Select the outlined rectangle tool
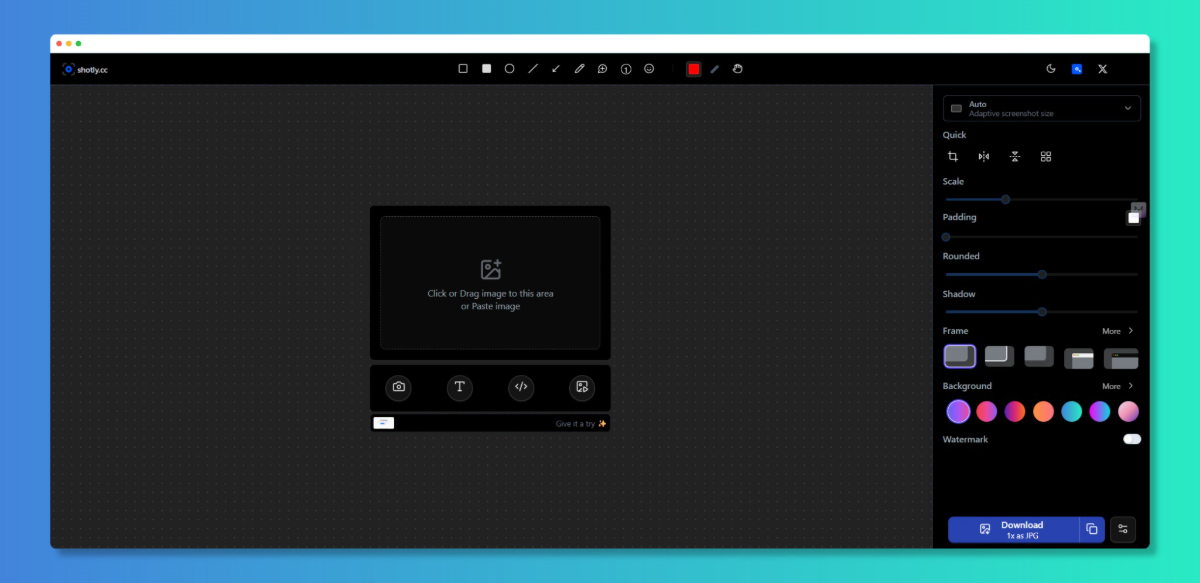This screenshot has width=1200, height=583. tap(463, 69)
